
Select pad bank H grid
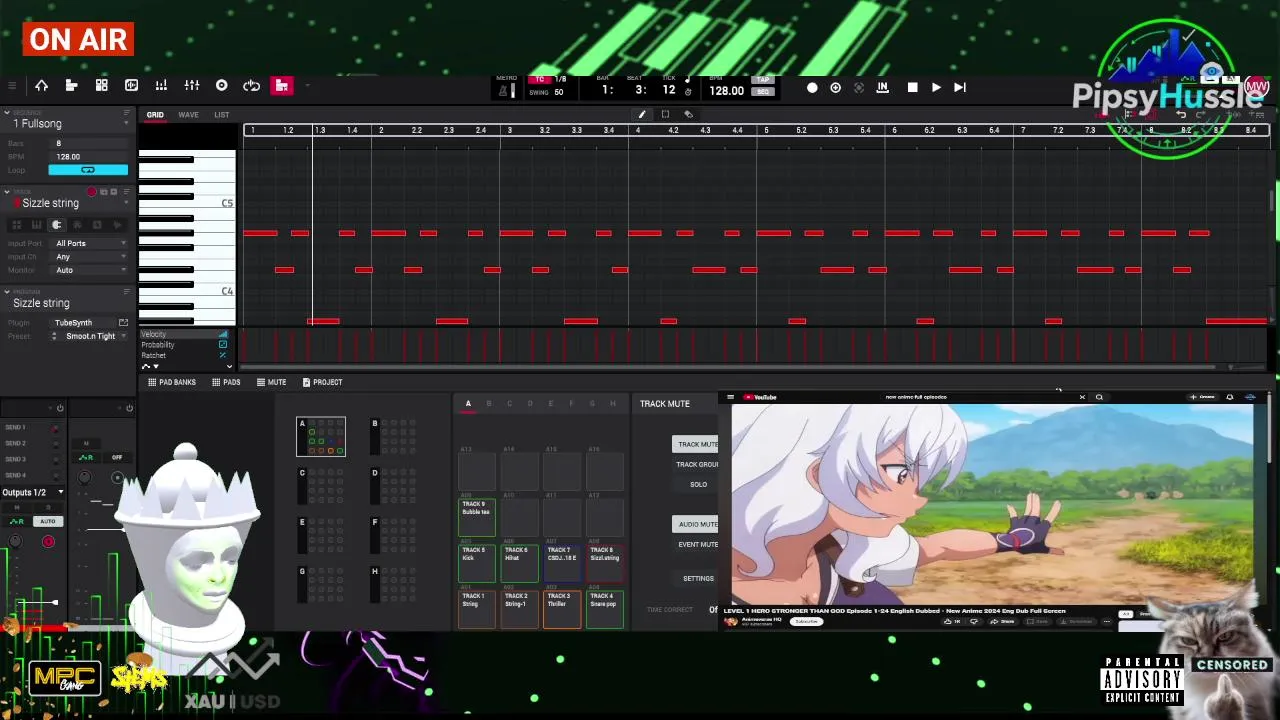tap(394, 587)
